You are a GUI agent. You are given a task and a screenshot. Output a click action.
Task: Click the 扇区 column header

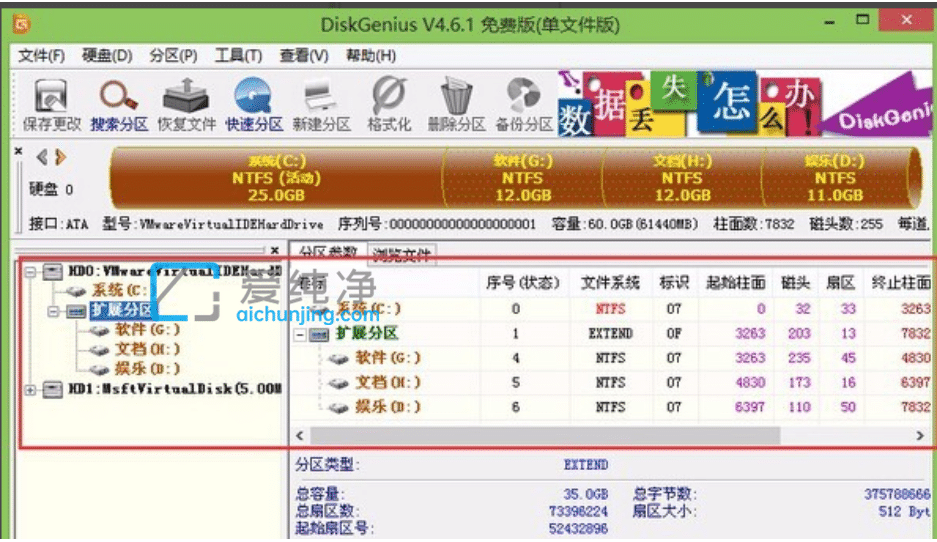coord(841,283)
